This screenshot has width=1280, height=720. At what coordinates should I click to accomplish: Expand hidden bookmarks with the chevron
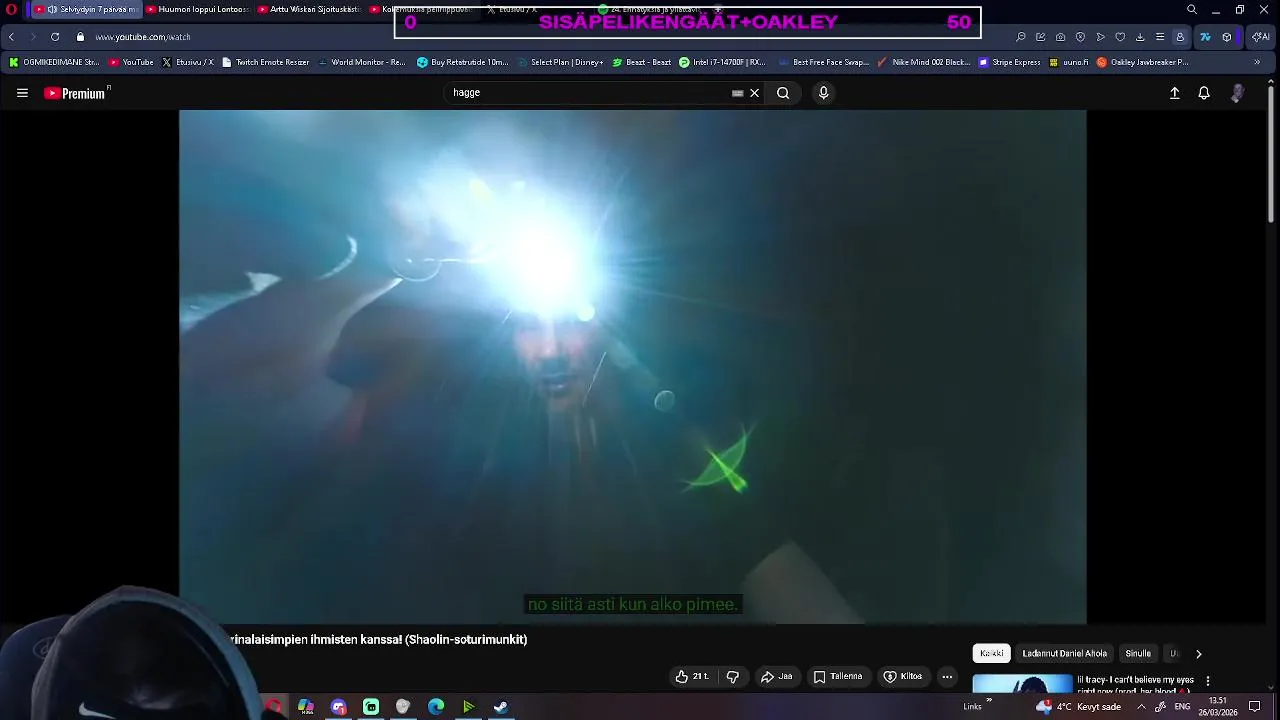(x=1258, y=62)
